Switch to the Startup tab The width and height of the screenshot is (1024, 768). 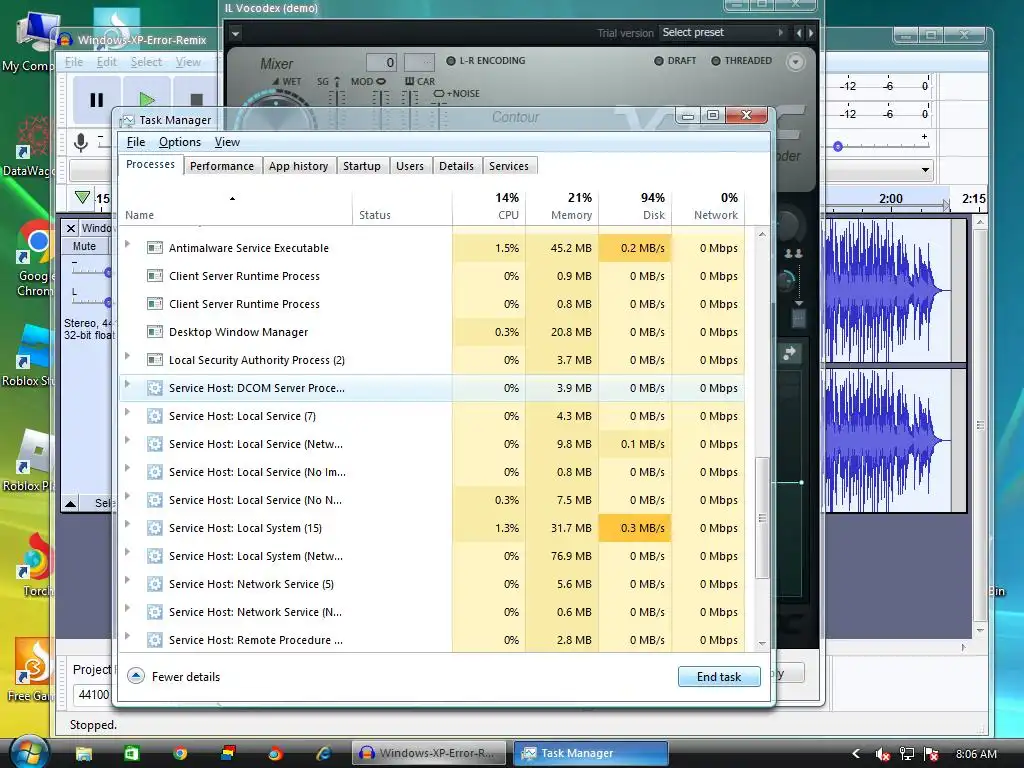(362, 167)
